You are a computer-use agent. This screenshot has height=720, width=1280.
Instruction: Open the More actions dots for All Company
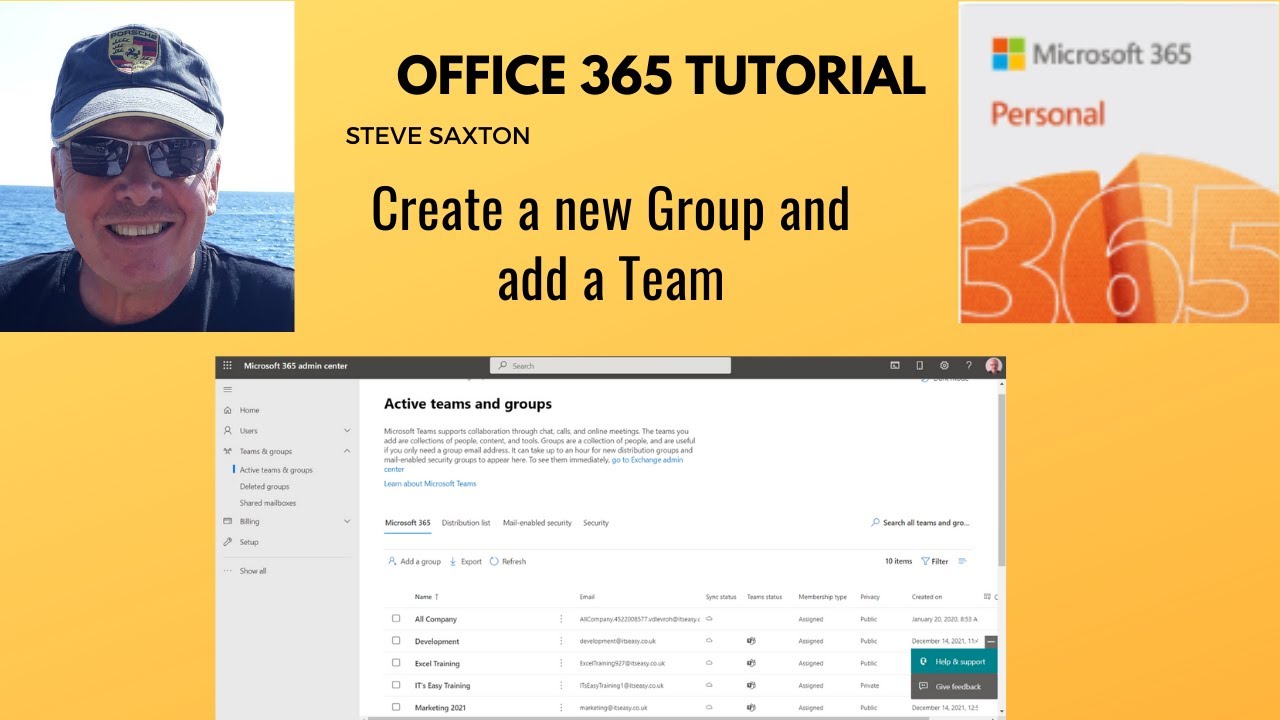[561, 619]
